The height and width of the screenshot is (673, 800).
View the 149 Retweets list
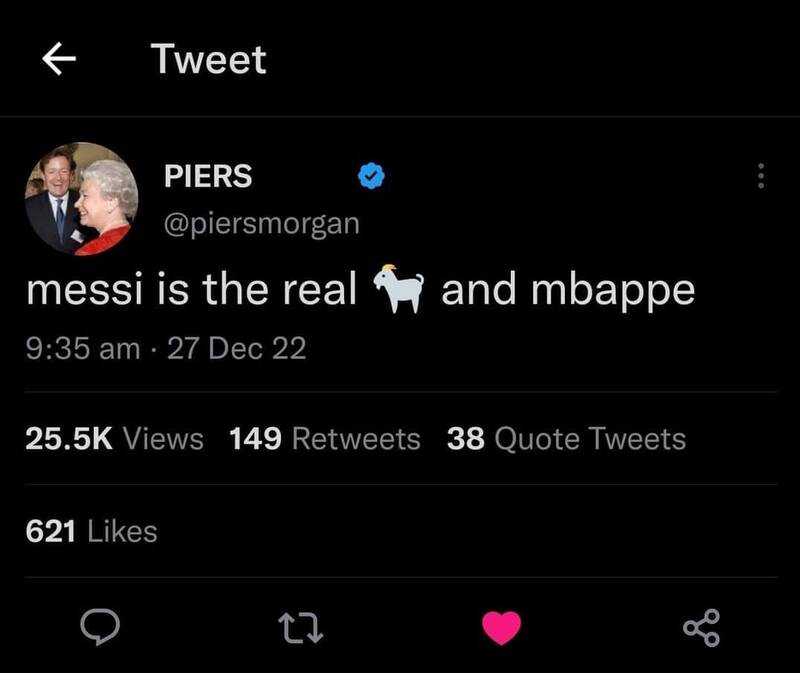(325, 438)
